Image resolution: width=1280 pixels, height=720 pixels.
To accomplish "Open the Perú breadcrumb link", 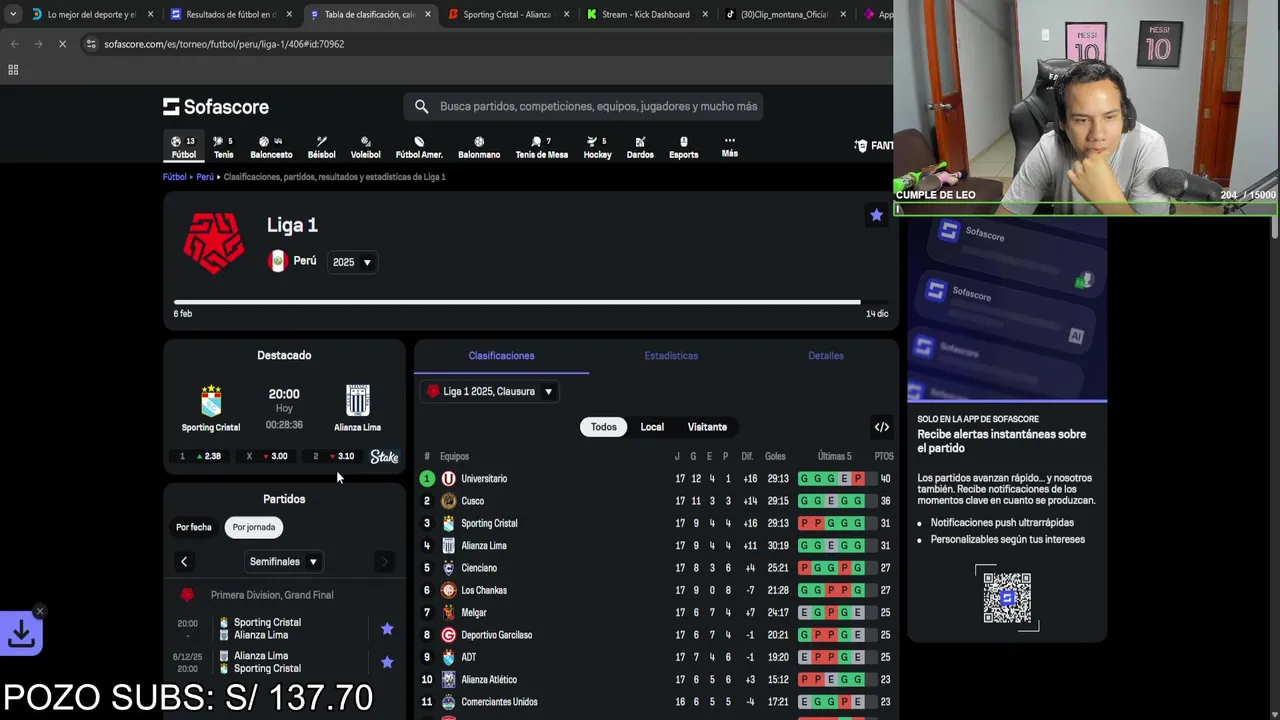I will (x=205, y=177).
